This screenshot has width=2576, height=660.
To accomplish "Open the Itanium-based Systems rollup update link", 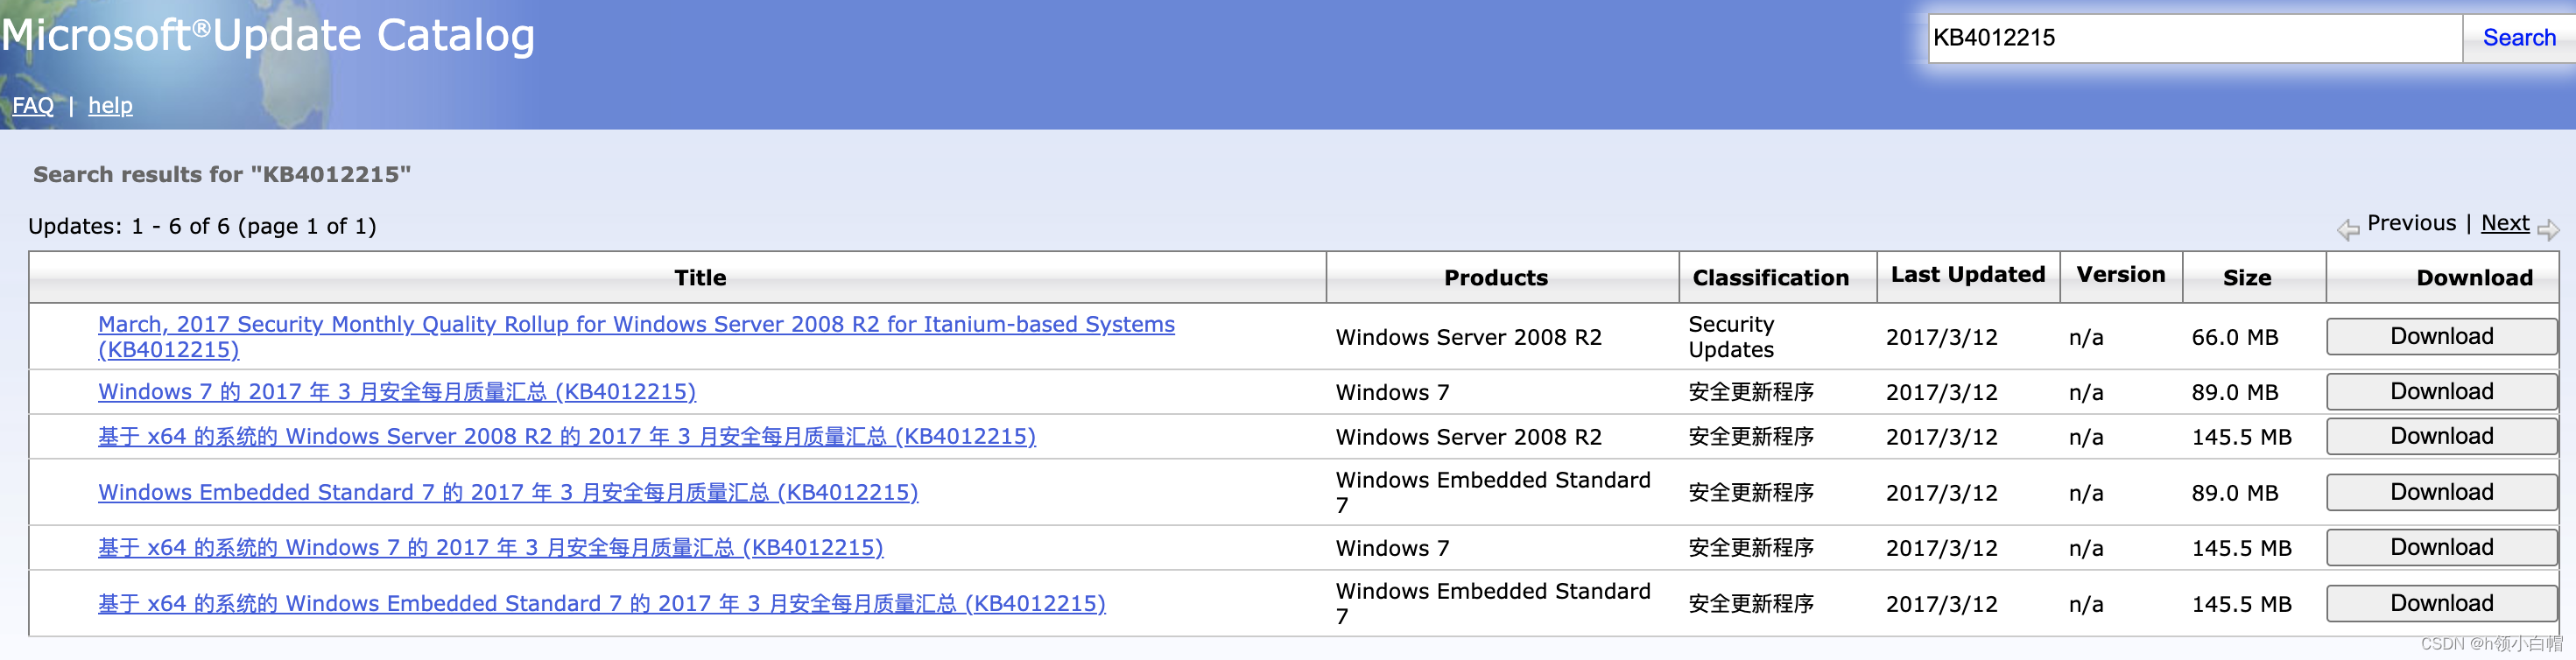I will (636, 337).
